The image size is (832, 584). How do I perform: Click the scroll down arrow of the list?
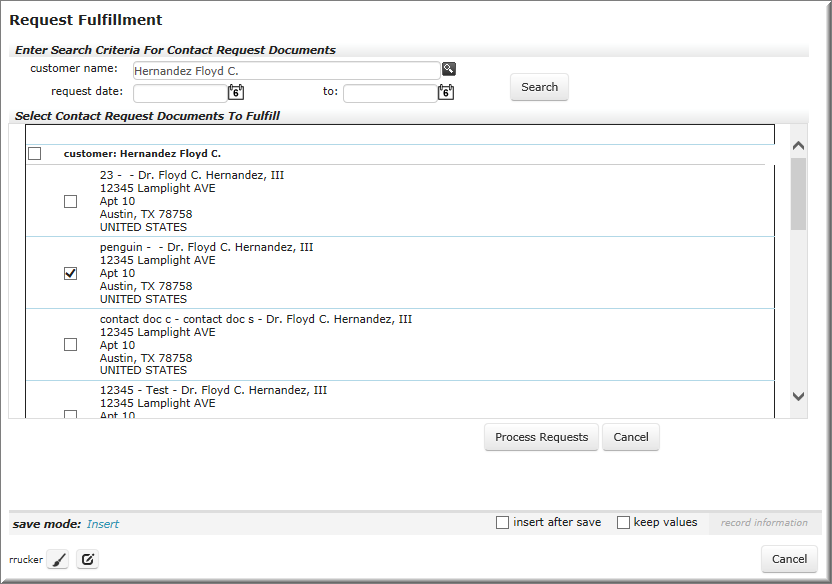pyautogui.click(x=798, y=396)
